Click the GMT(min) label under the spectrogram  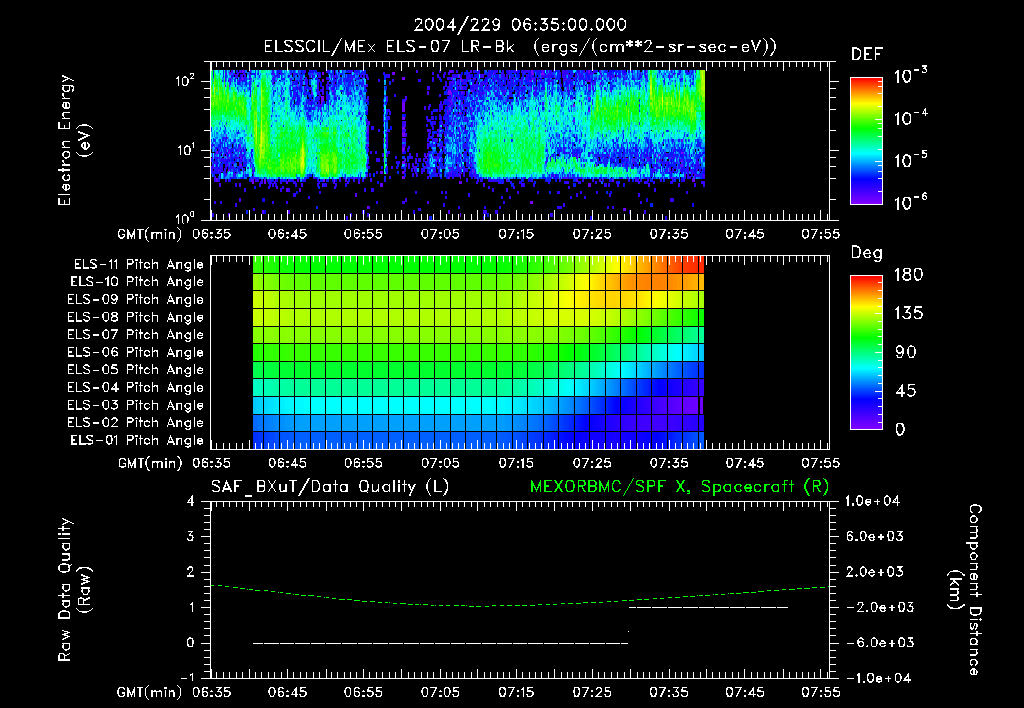[149, 234]
